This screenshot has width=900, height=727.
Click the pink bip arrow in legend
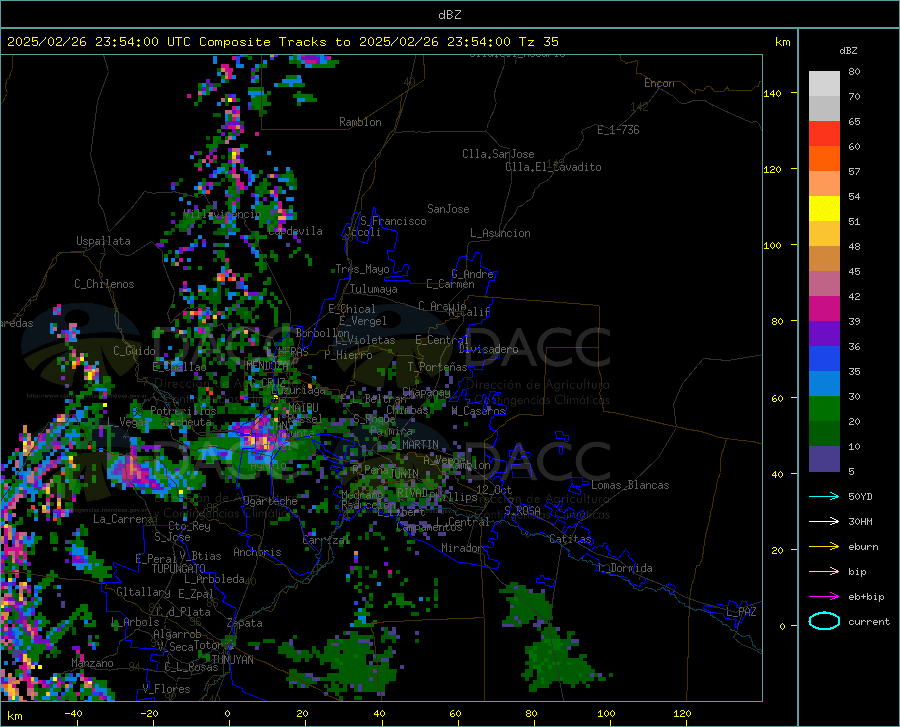[824, 572]
